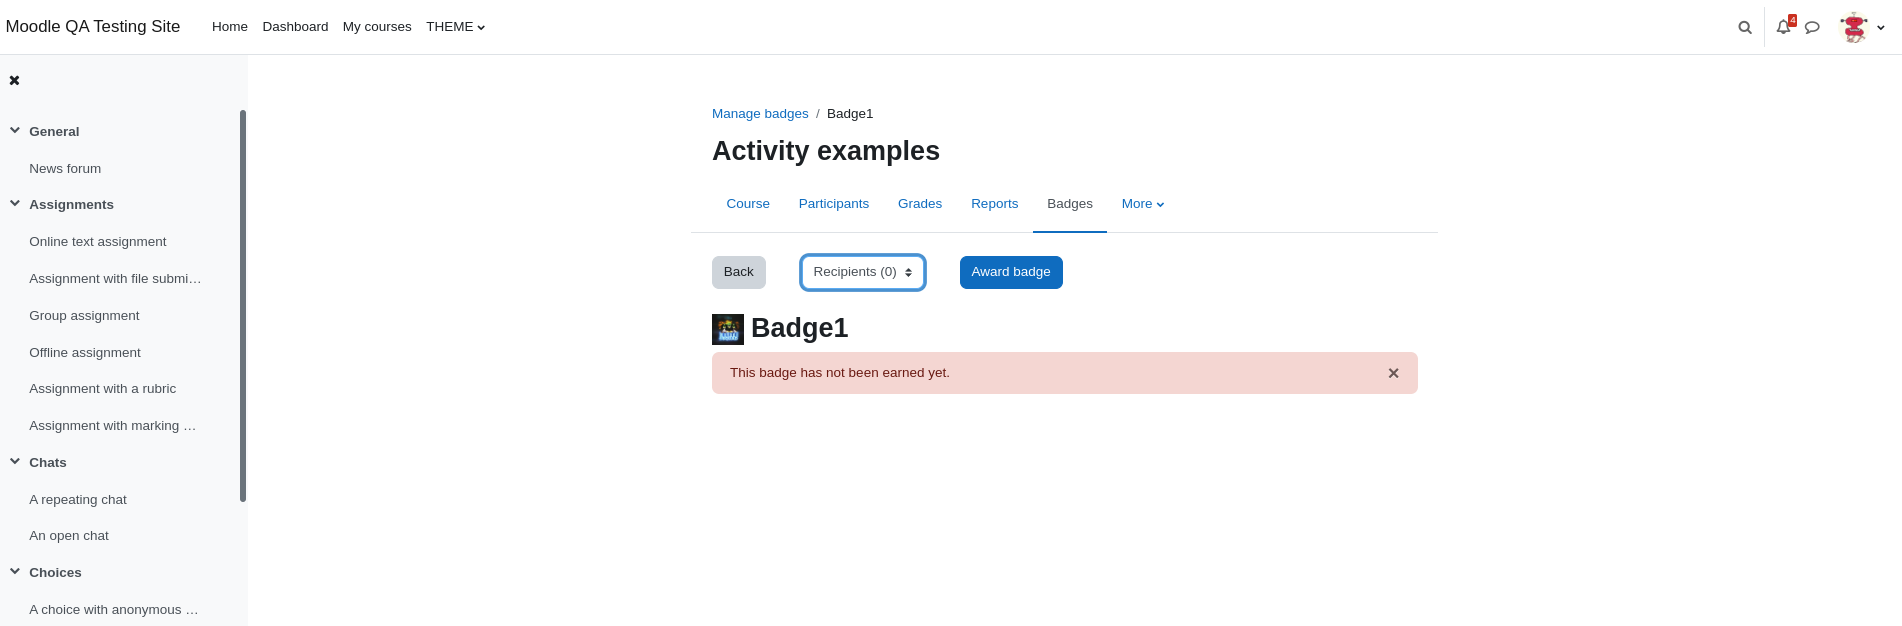Dismiss the badge not earned alert

coord(1393,373)
